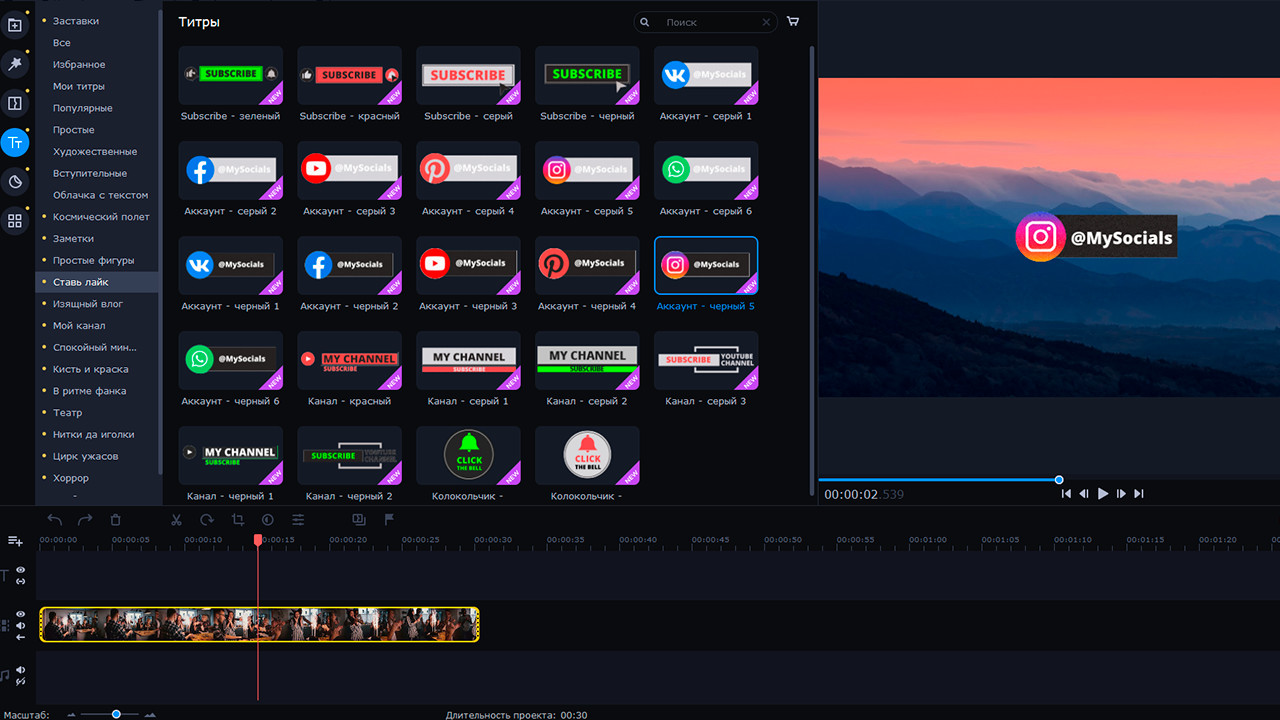The width and height of the screenshot is (1280, 720).
Task: Select 'Популярные' titles category
Action: (83, 108)
